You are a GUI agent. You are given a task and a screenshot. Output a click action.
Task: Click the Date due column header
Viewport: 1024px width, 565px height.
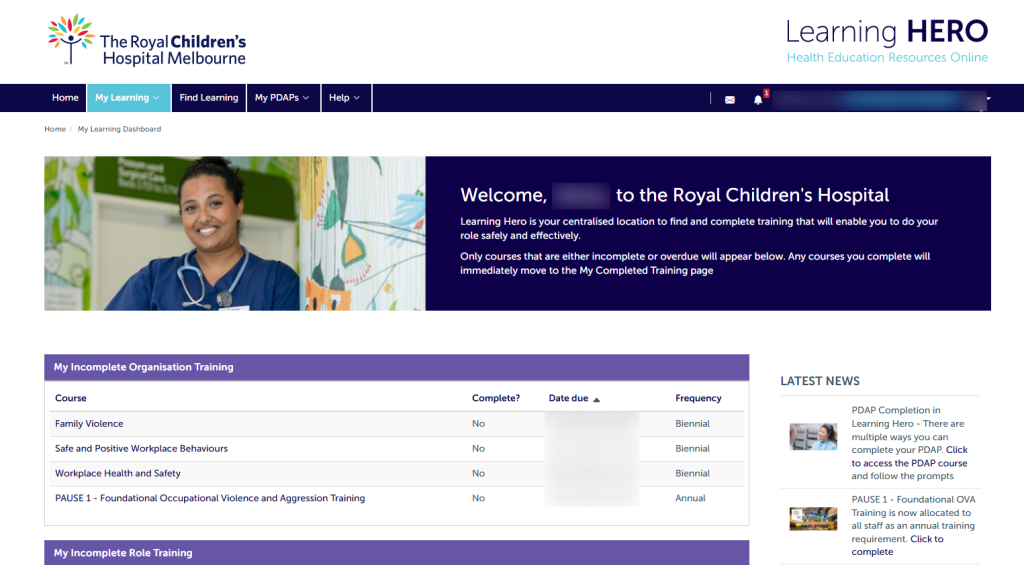(568, 398)
